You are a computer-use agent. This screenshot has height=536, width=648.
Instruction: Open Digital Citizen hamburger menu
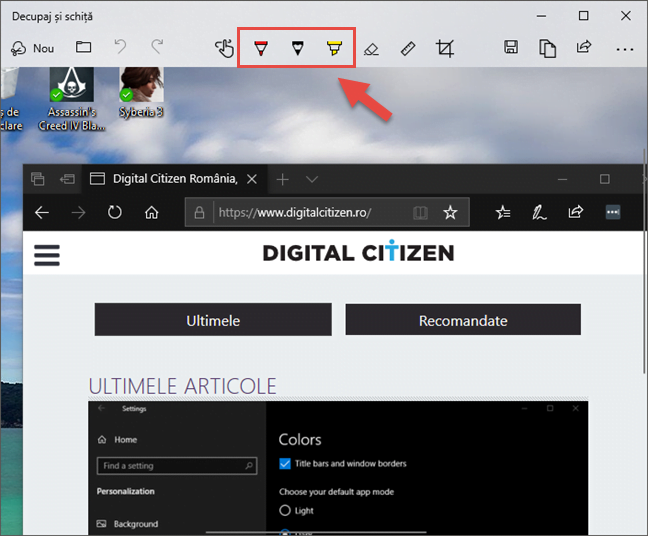[47, 255]
